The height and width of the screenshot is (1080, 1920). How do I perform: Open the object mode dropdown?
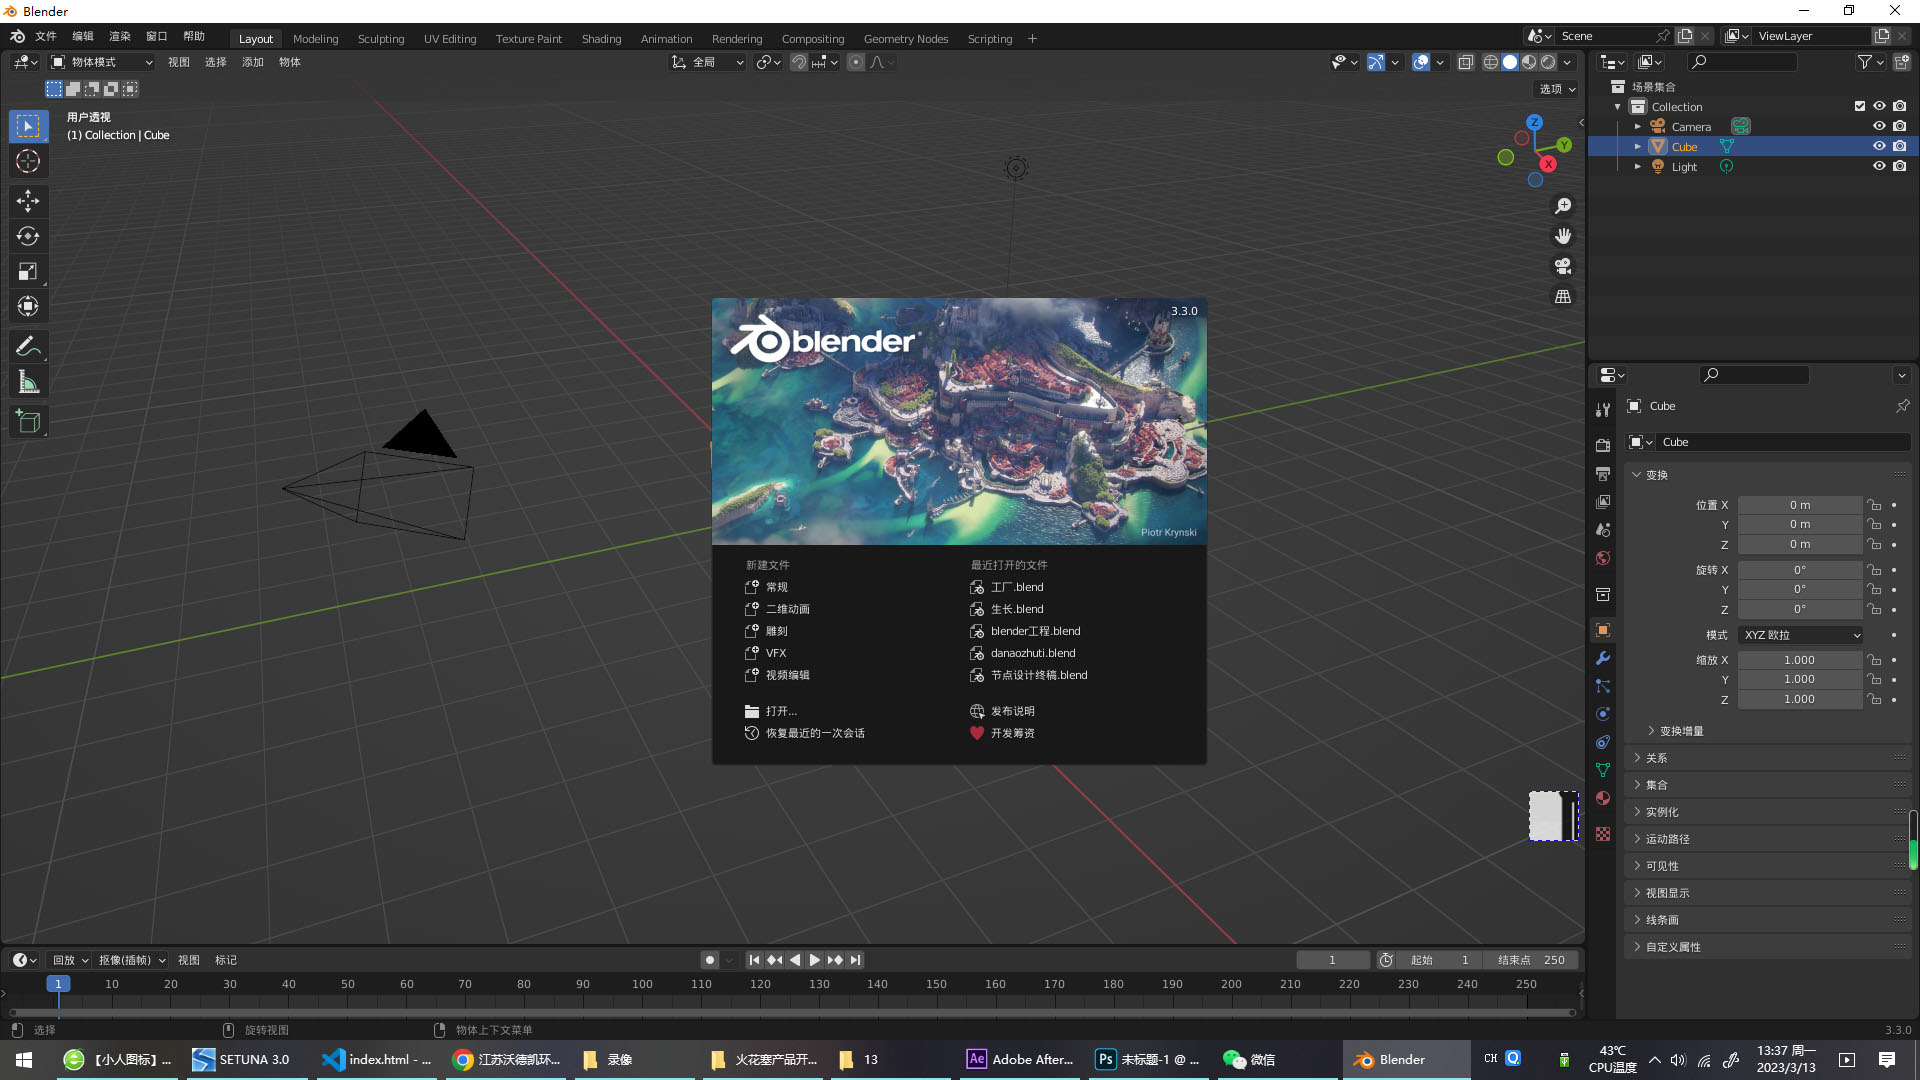point(102,62)
